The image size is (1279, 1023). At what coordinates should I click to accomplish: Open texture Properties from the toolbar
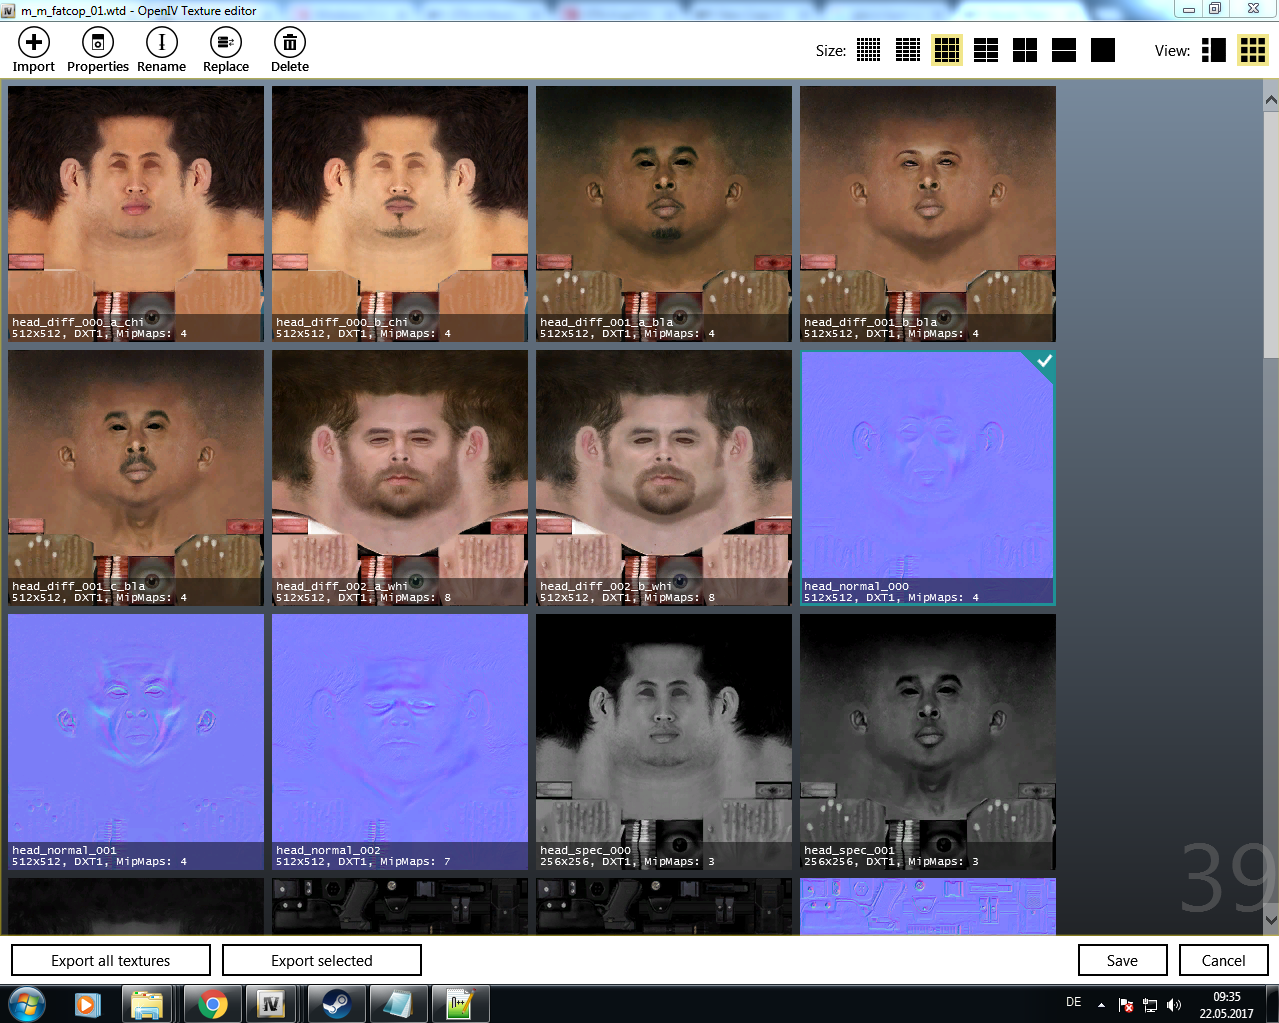coord(98,42)
